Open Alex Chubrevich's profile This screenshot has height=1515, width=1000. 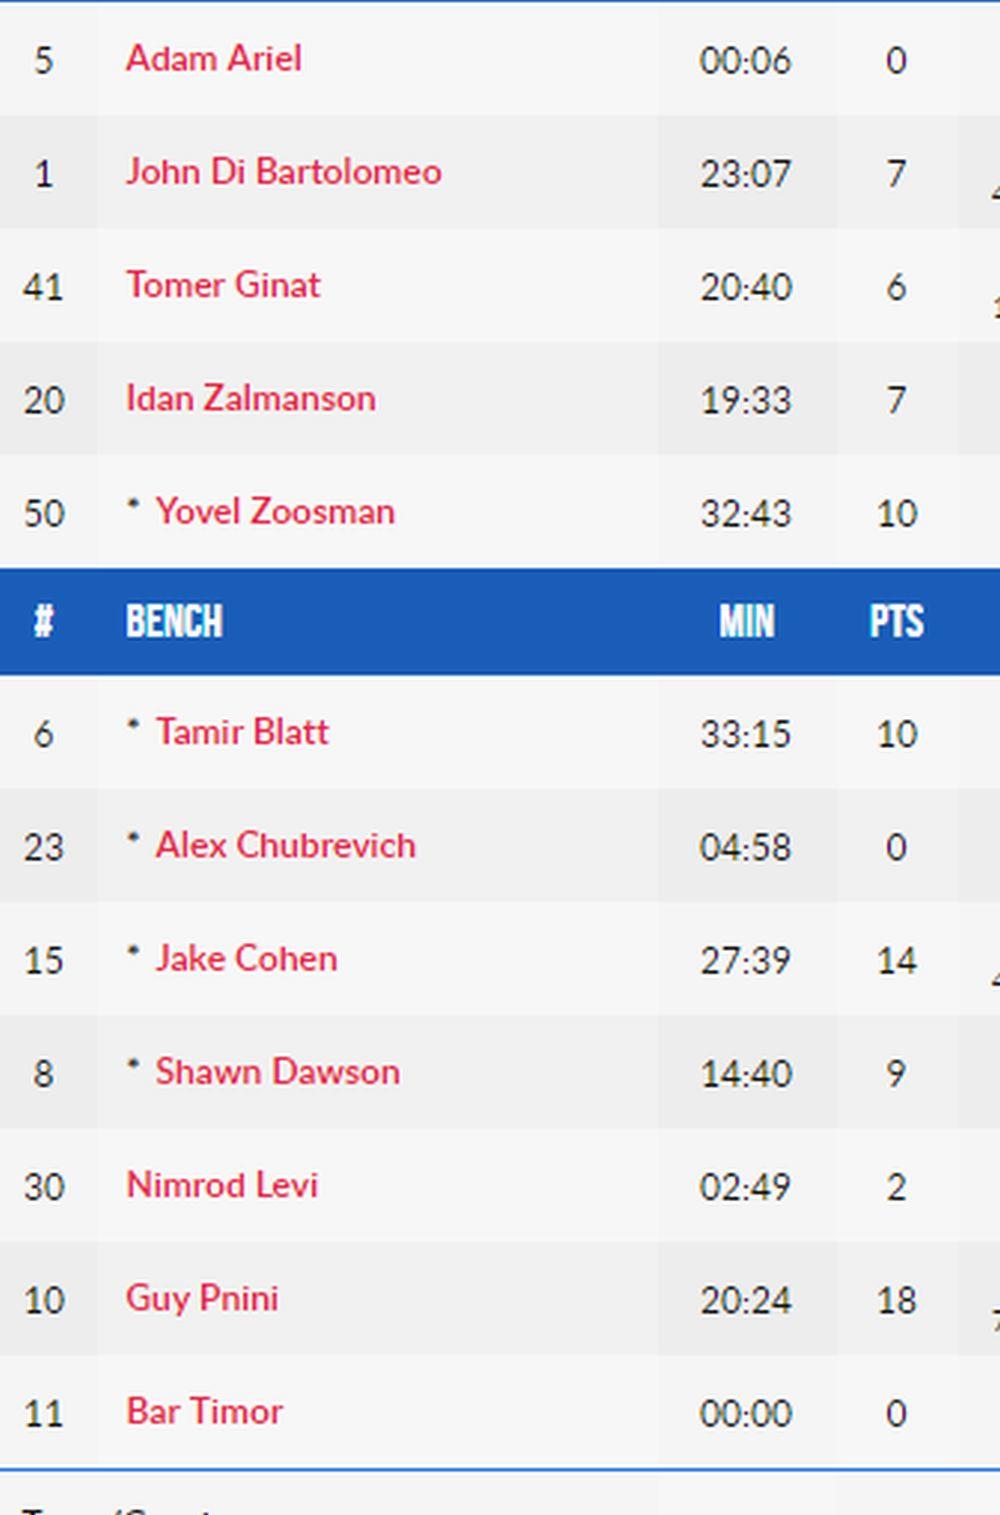click(285, 846)
